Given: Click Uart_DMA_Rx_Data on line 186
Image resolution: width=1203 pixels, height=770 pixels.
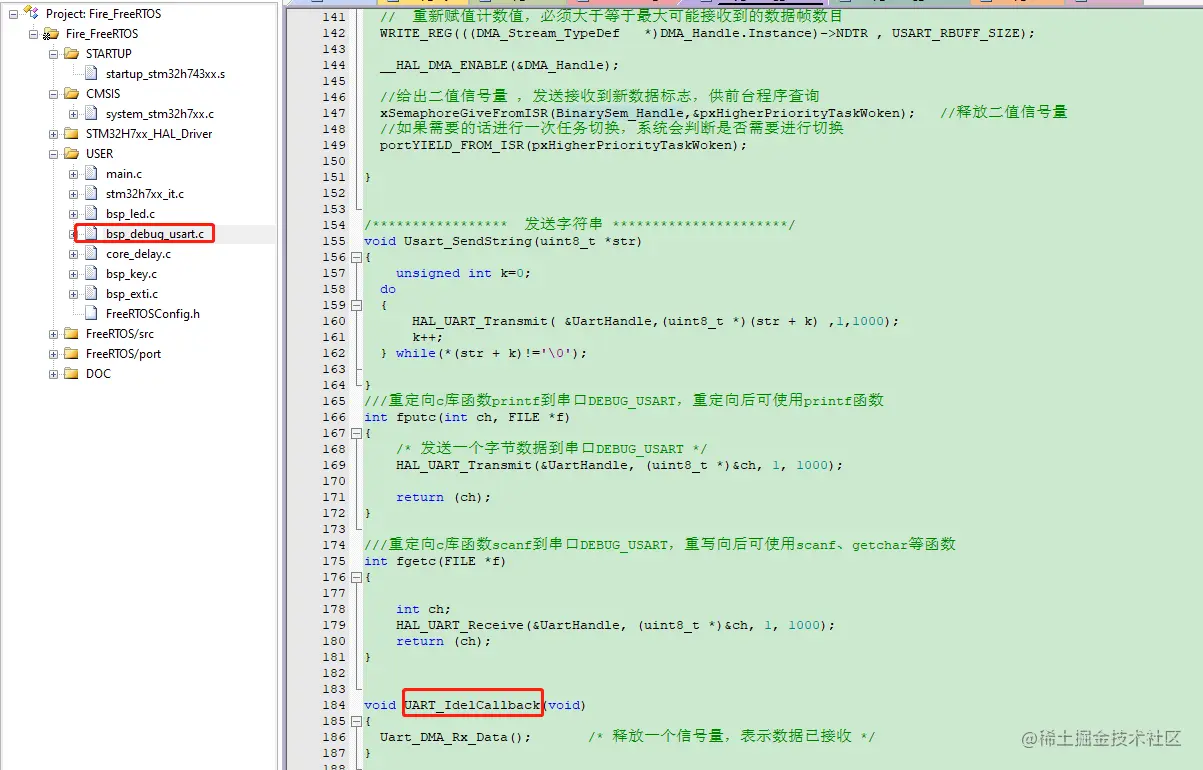Looking at the screenshot, I should click(444, 737).
